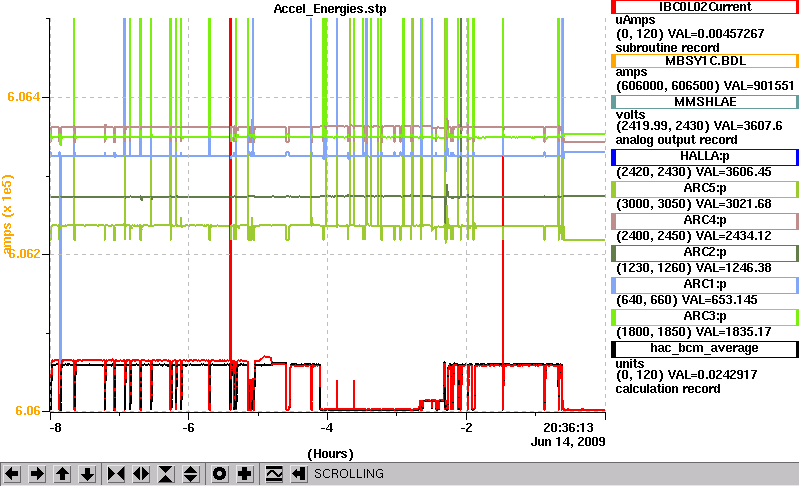Select the IBC0L02Current curve legend
799x486 pixels.
(x=705, y=7)
